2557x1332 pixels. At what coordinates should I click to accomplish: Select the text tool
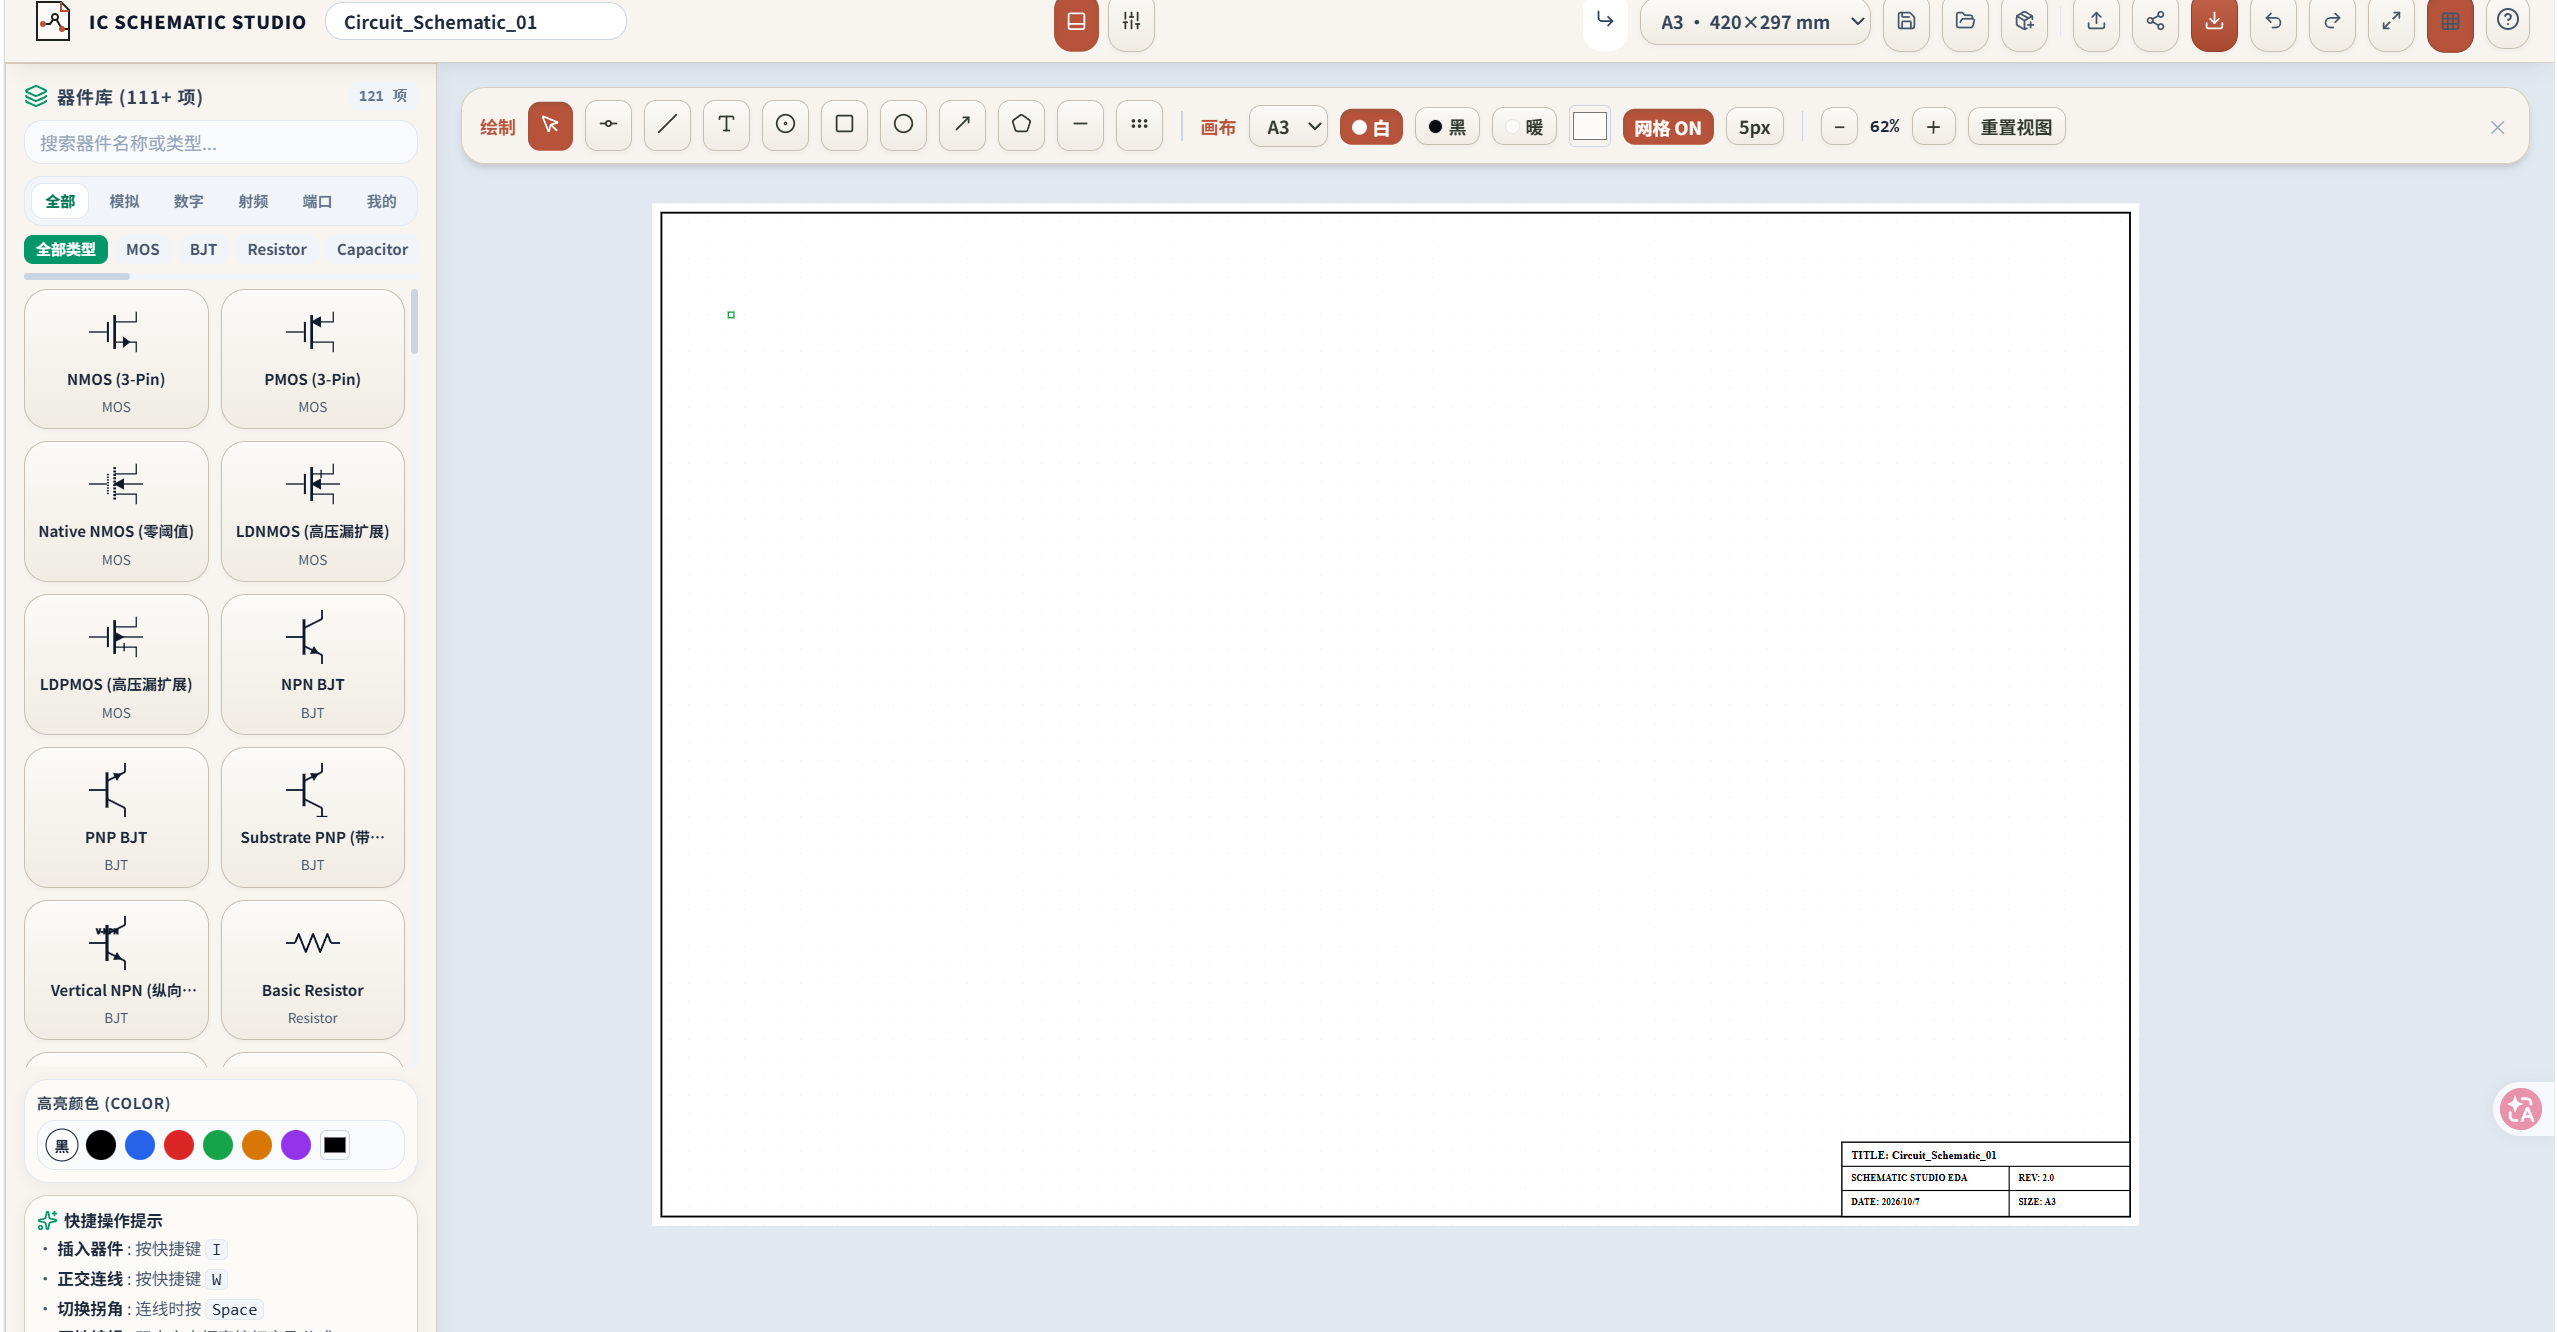tap(726, 125)
